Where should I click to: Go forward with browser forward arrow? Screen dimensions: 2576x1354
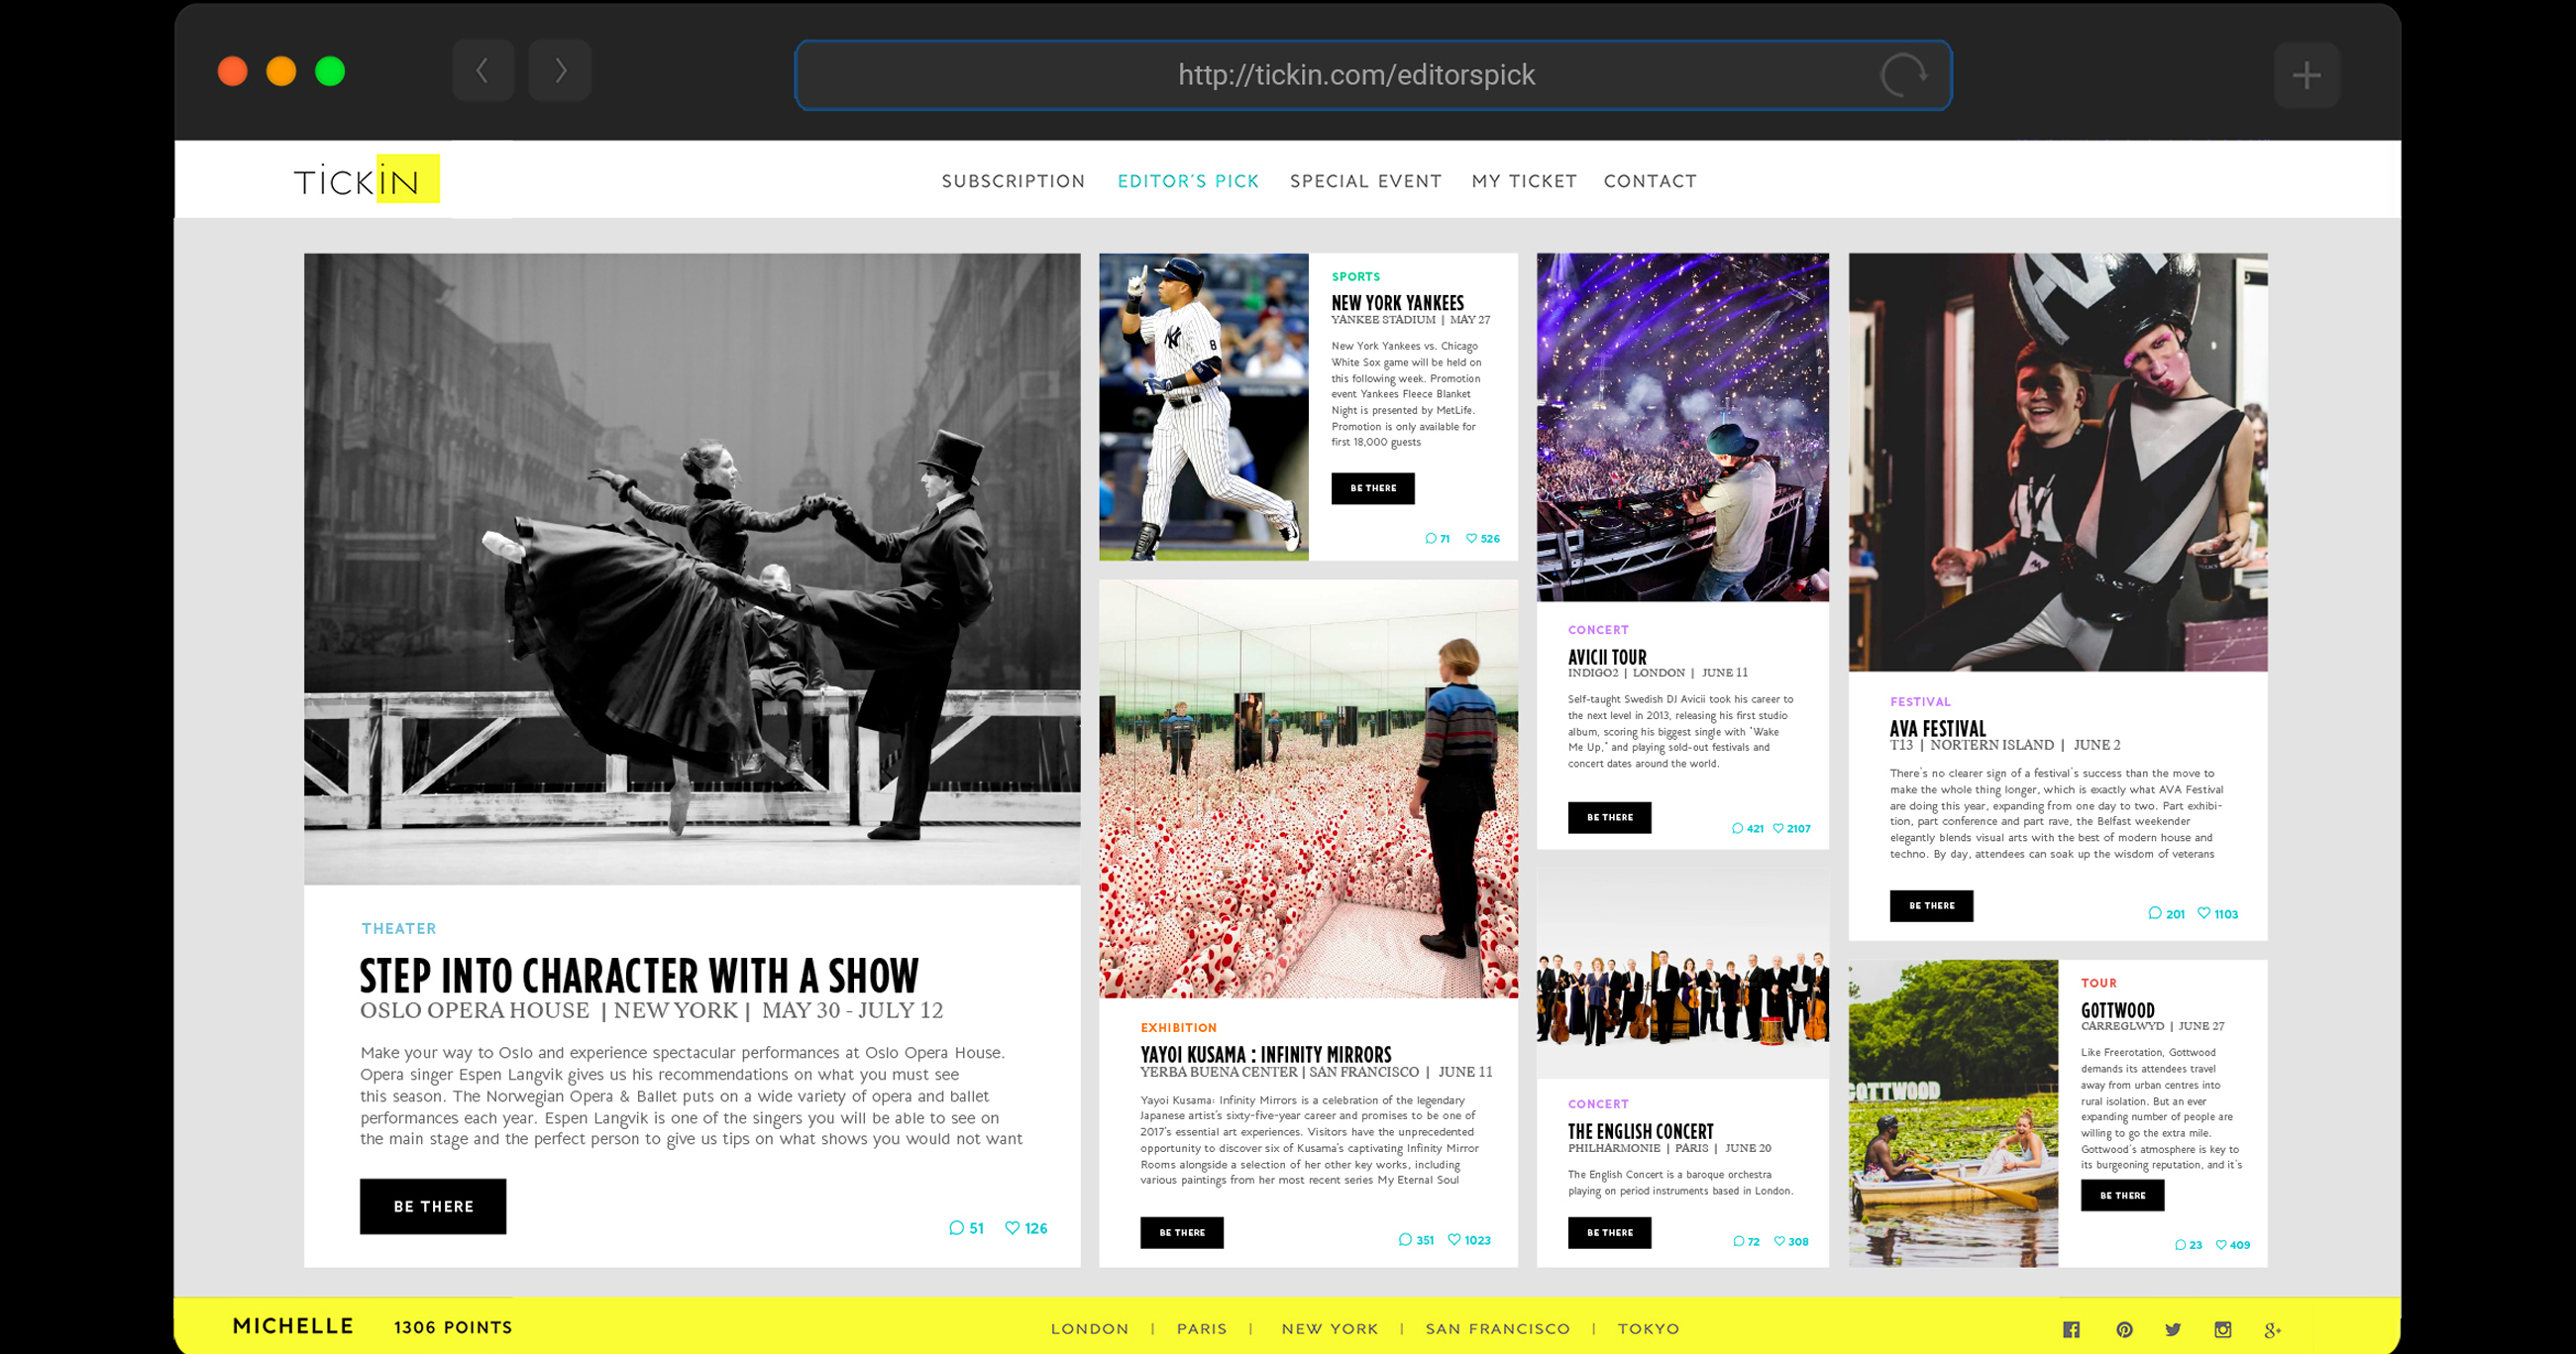coord(560,71)
